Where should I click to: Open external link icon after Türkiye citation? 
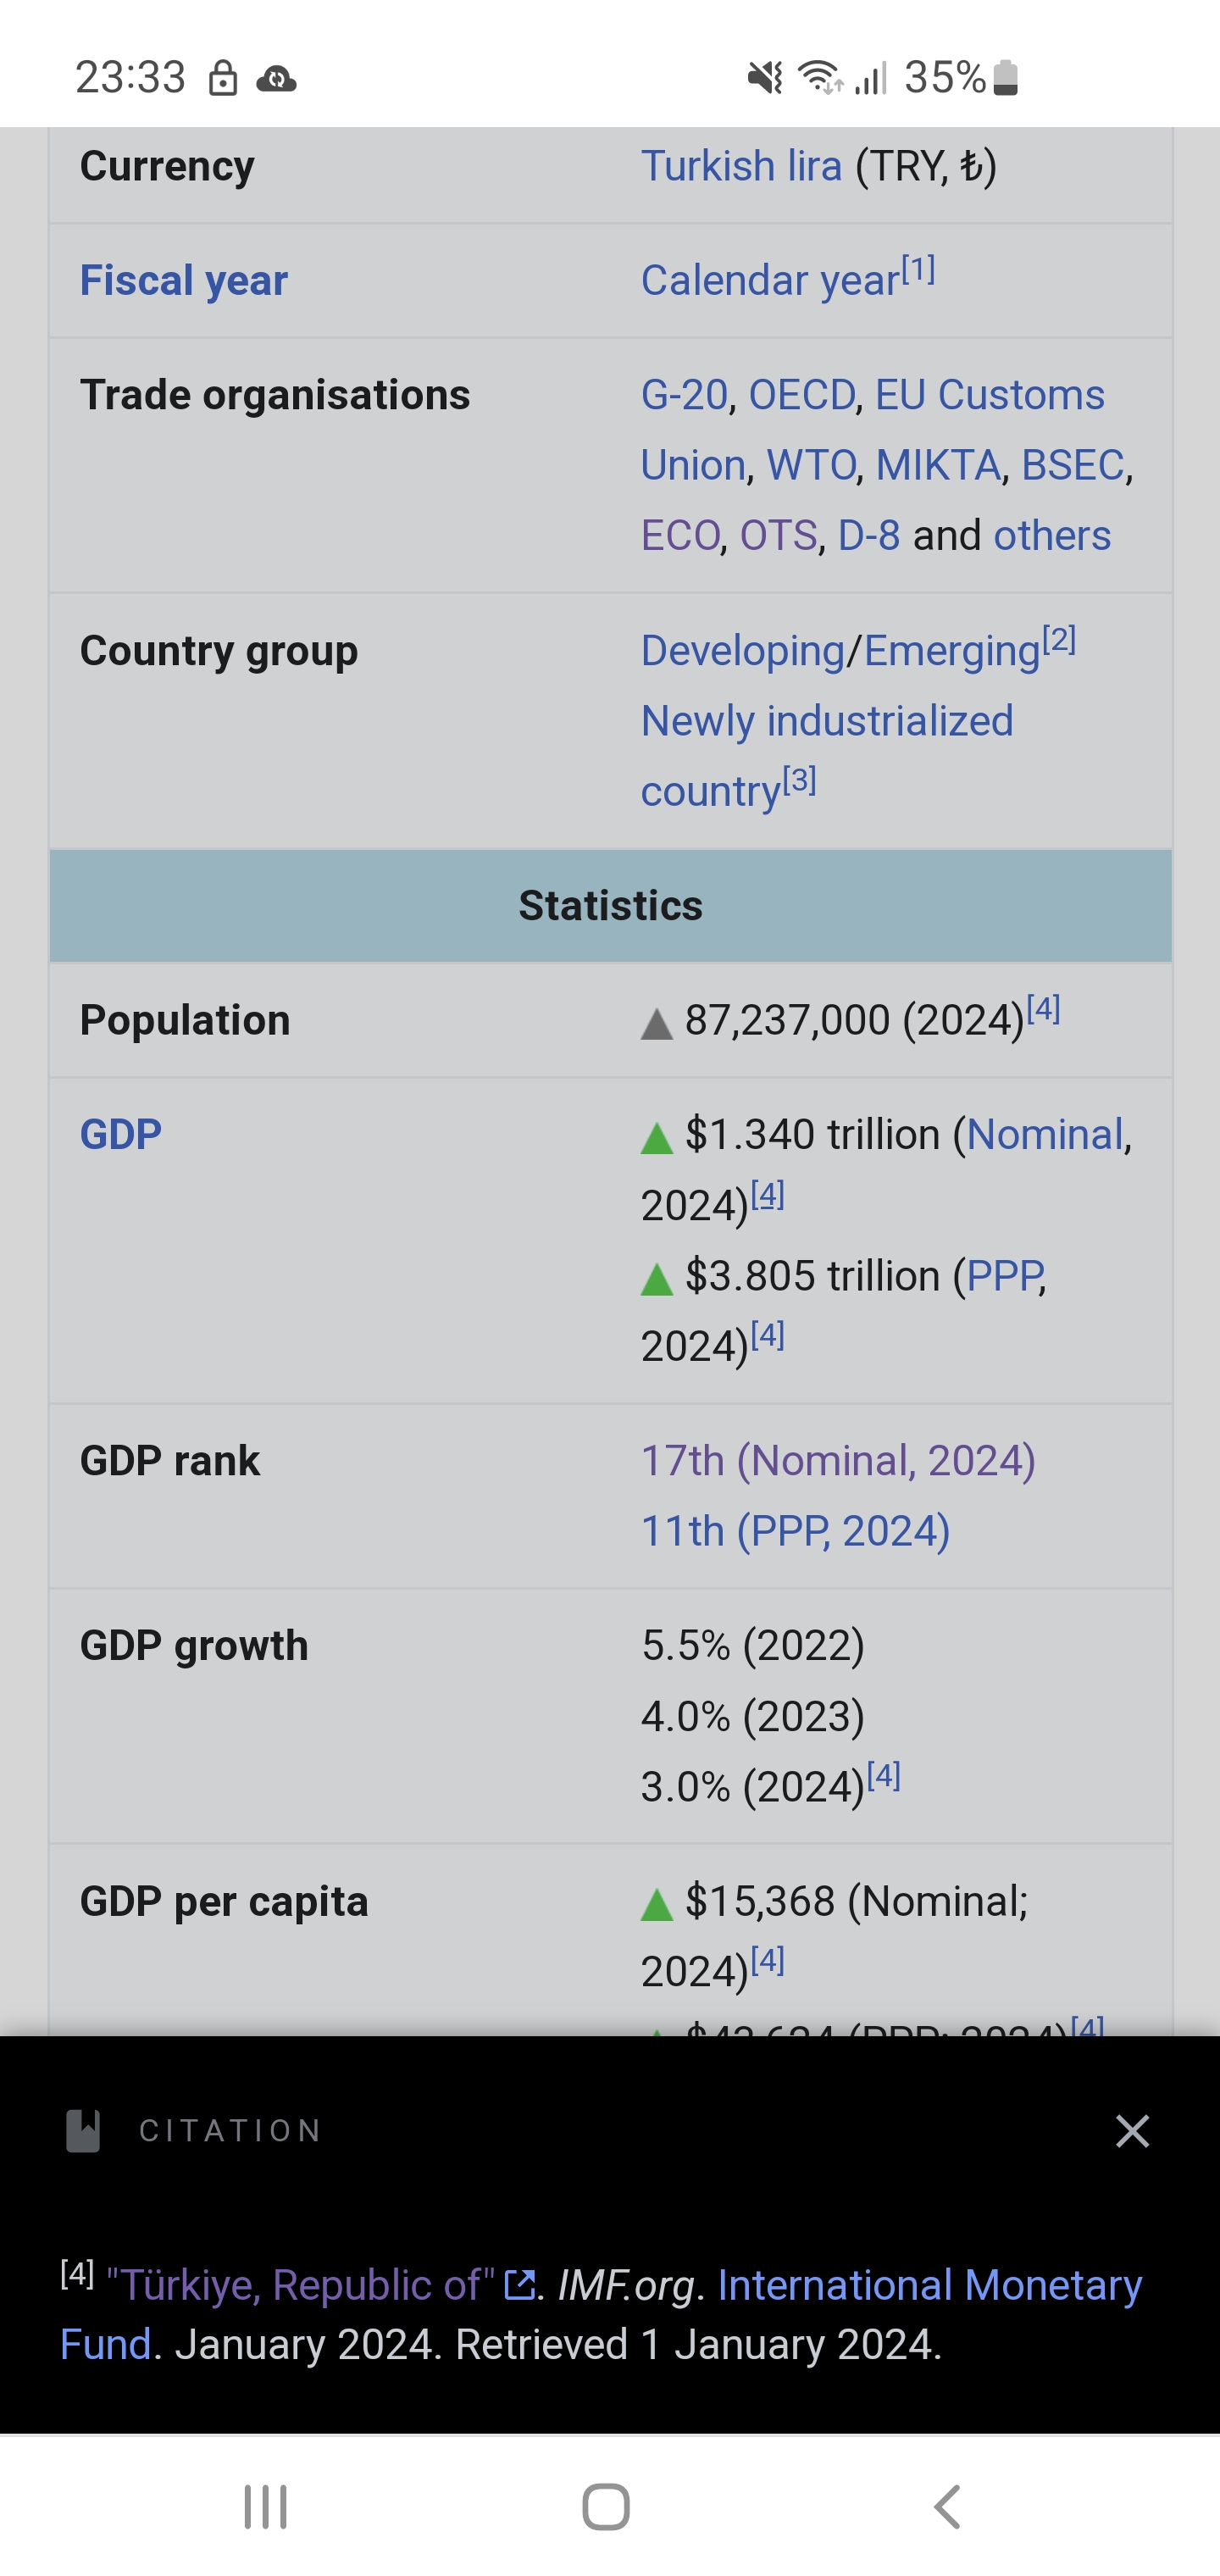(x=519, y=2285)
